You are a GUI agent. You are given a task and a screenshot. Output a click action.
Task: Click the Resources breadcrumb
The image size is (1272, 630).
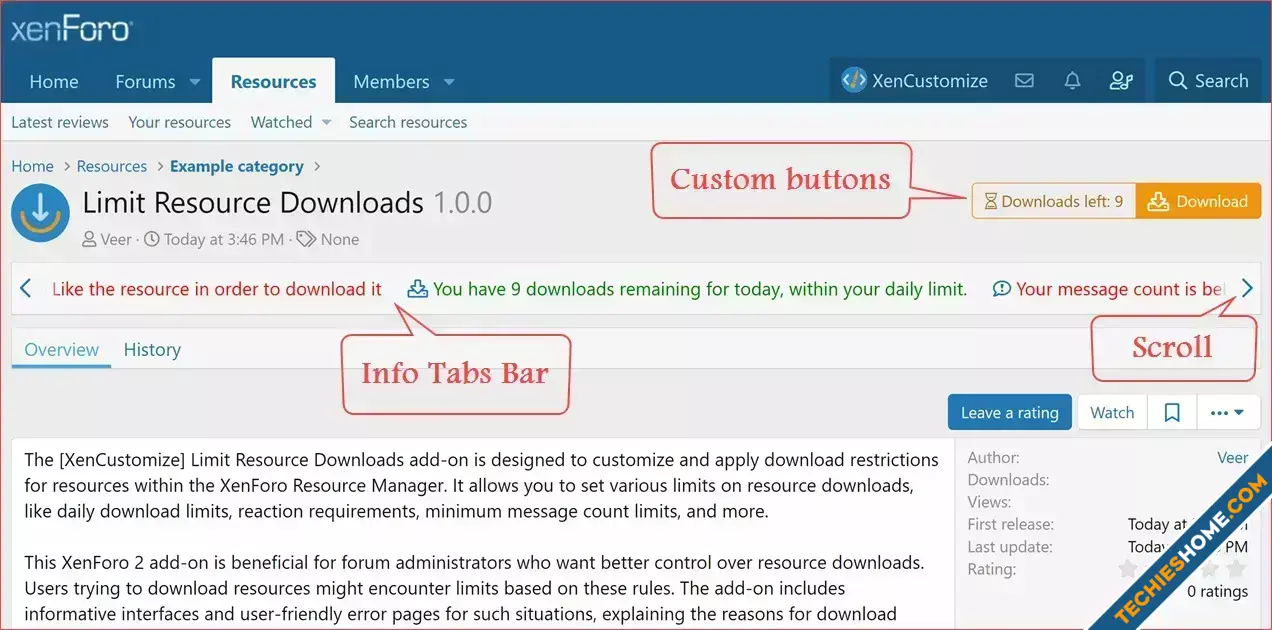(112, 166)
